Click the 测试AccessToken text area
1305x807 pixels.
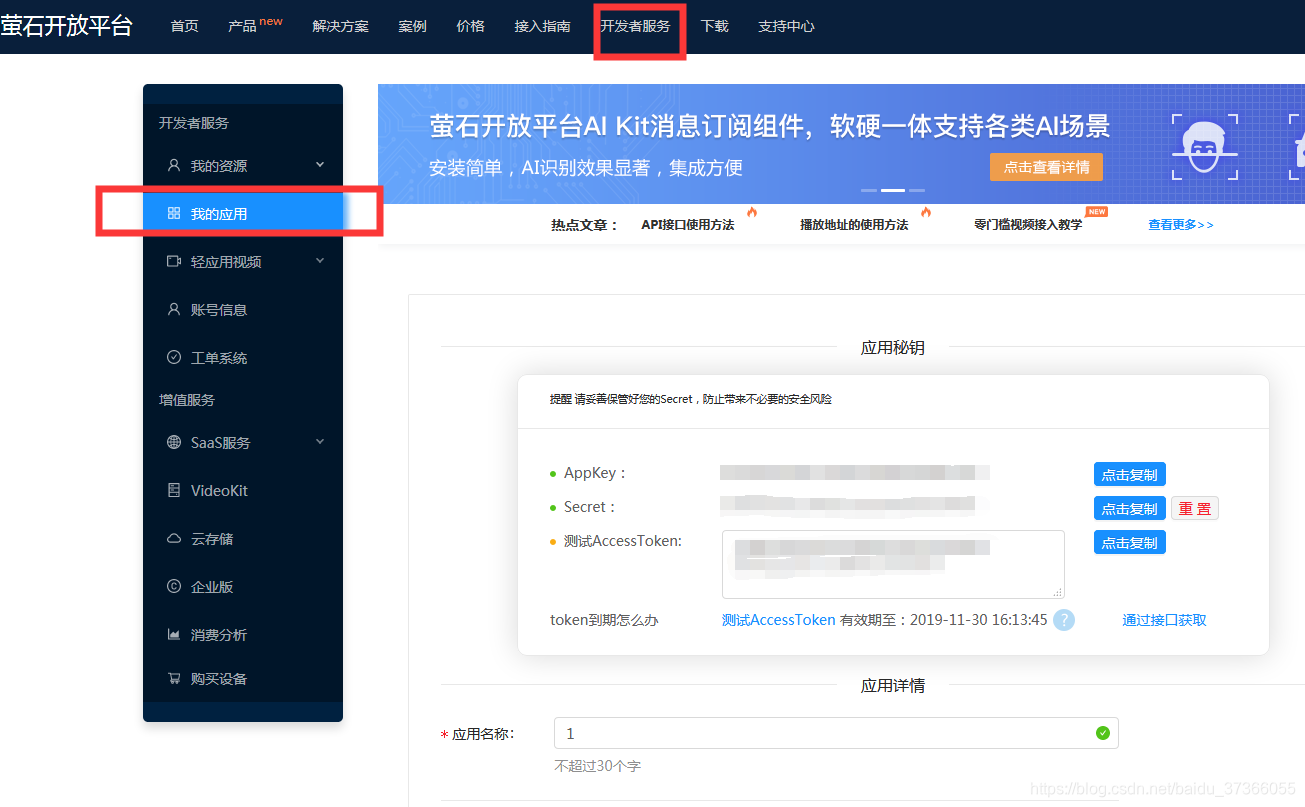click(893, 564)
